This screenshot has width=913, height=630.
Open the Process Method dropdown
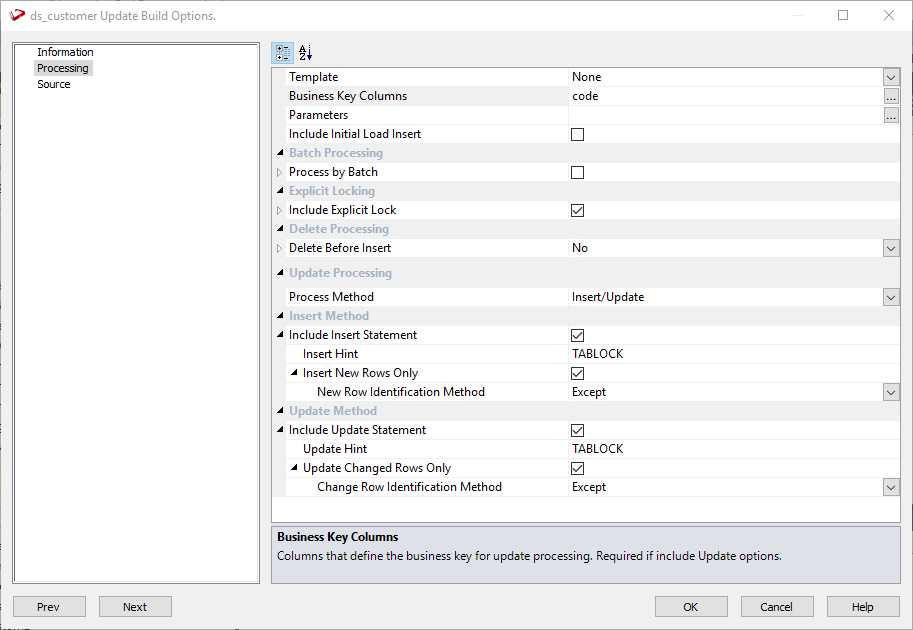click(x=891, y=297)
